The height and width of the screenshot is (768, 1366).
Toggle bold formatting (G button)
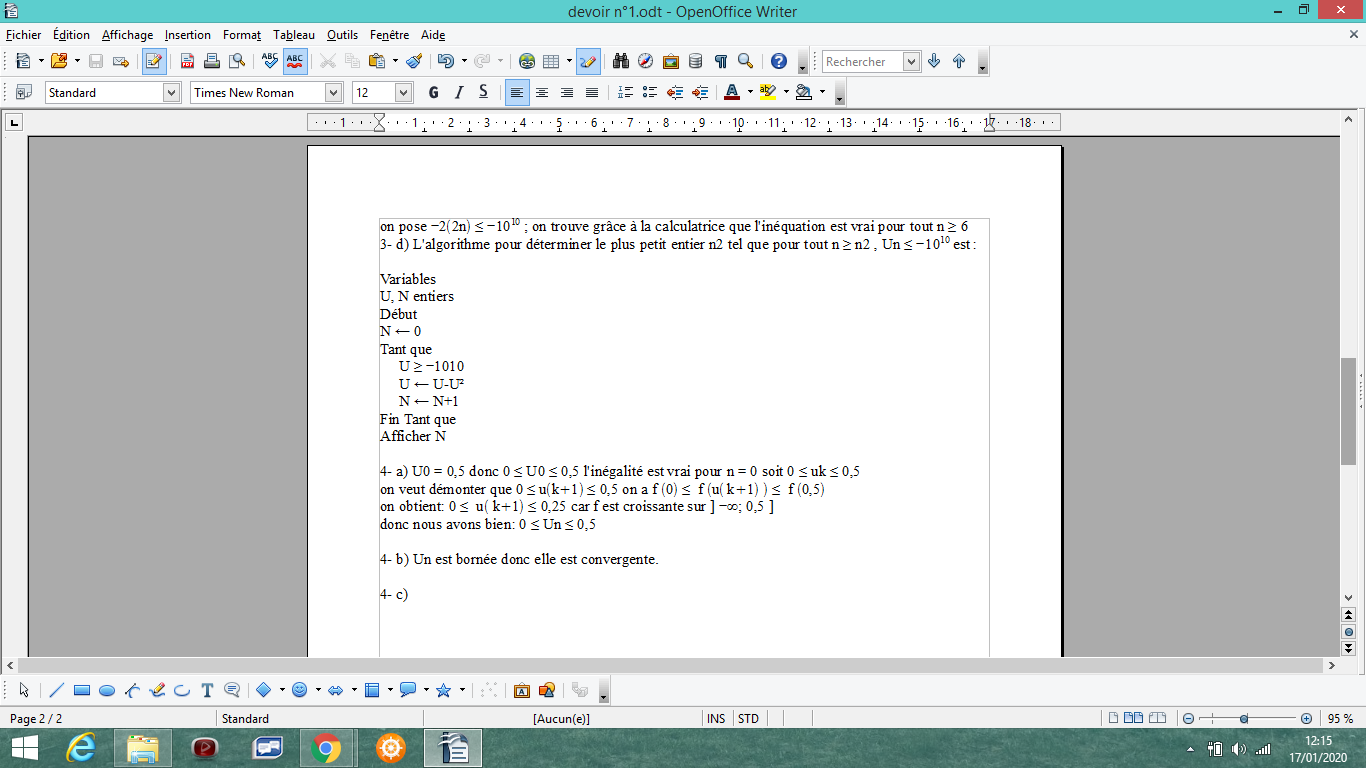(433, 92)
